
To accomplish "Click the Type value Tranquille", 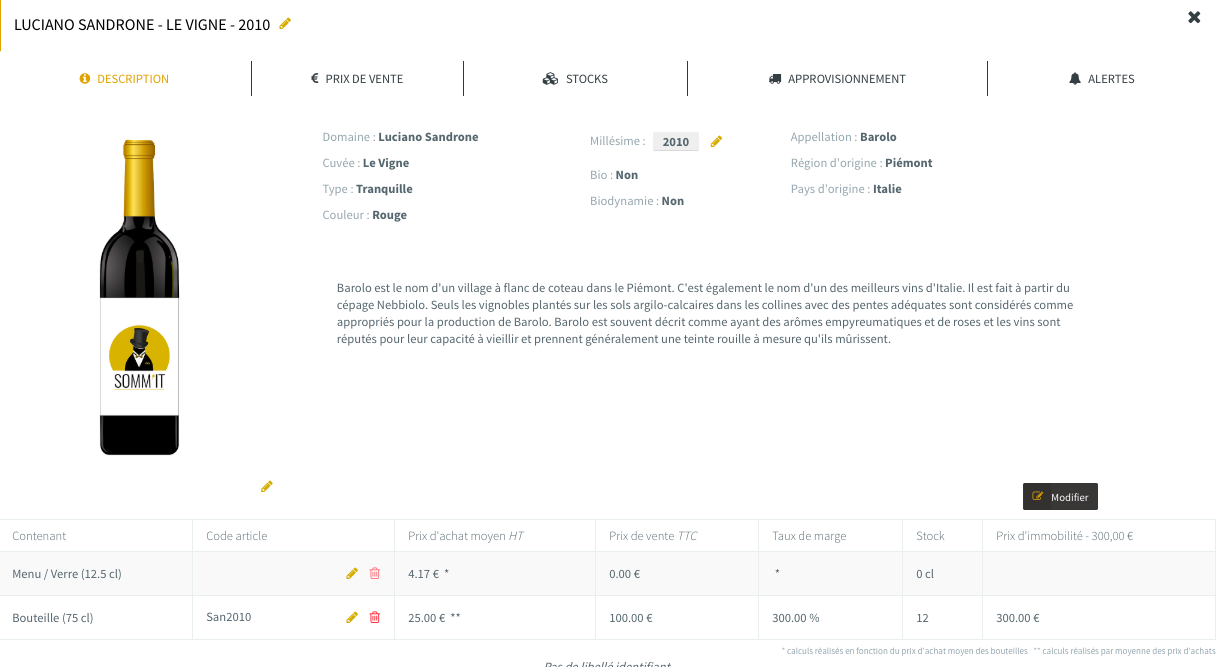I will point(384,189).
